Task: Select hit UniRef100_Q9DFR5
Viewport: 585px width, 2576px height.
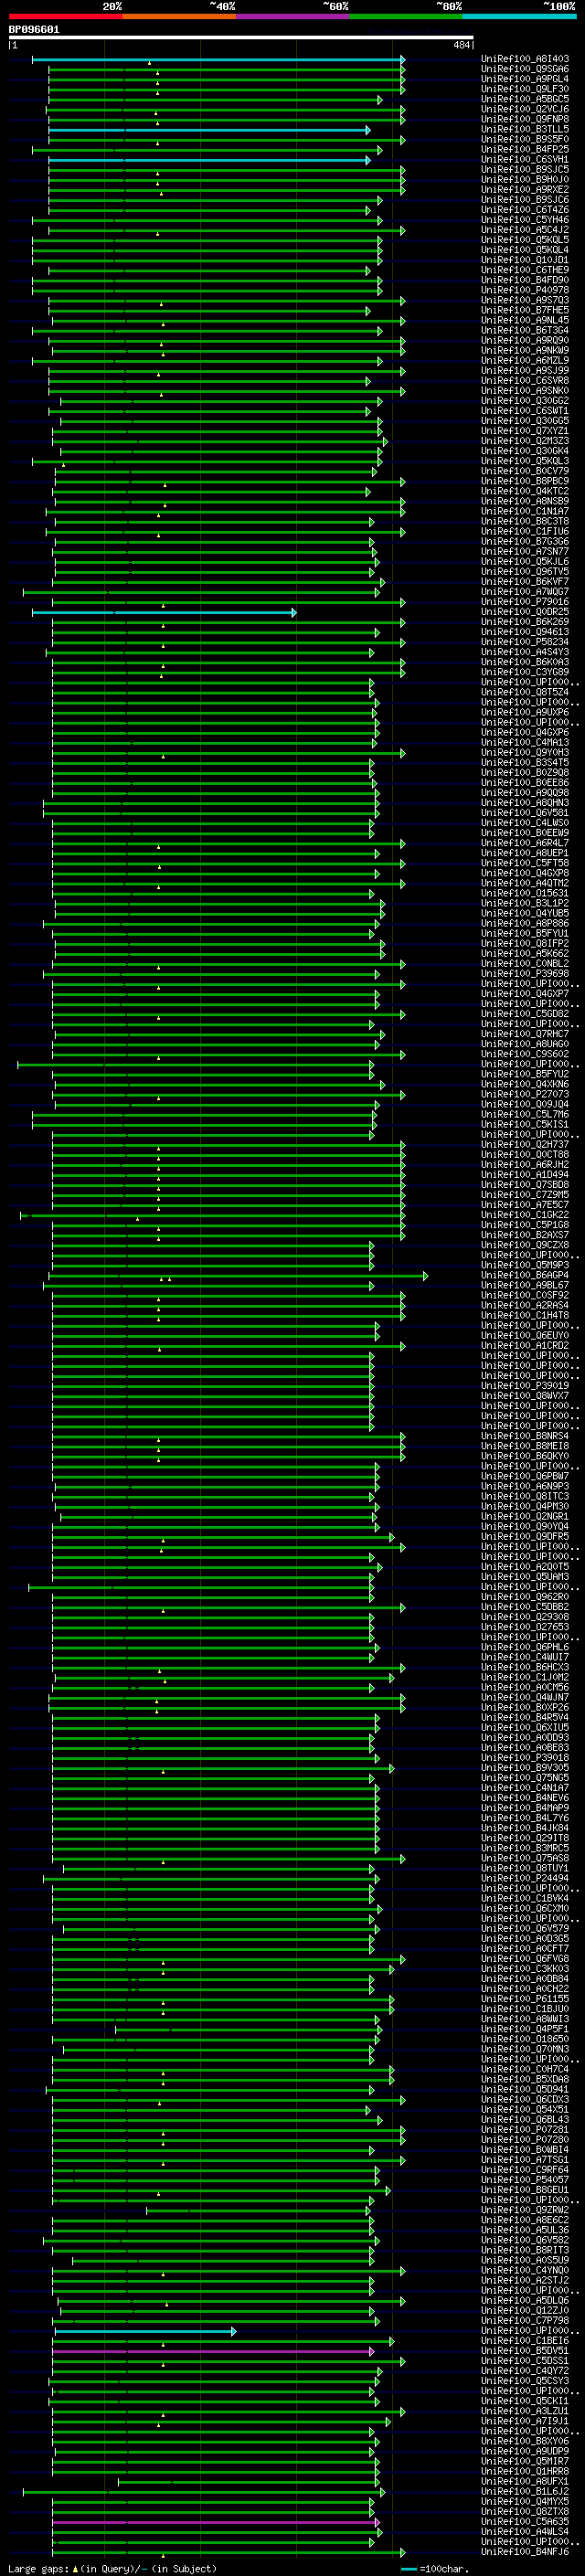Action: (525, 1536)
